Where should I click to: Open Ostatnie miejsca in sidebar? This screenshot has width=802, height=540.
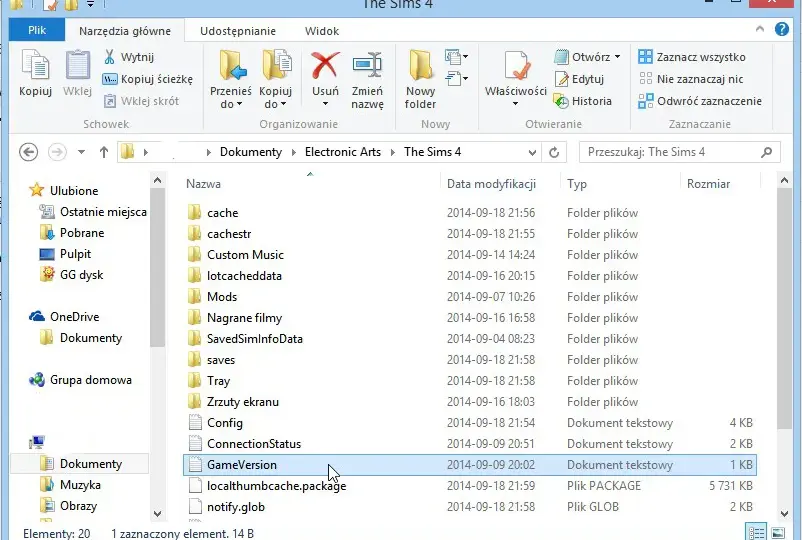(93, 212)
